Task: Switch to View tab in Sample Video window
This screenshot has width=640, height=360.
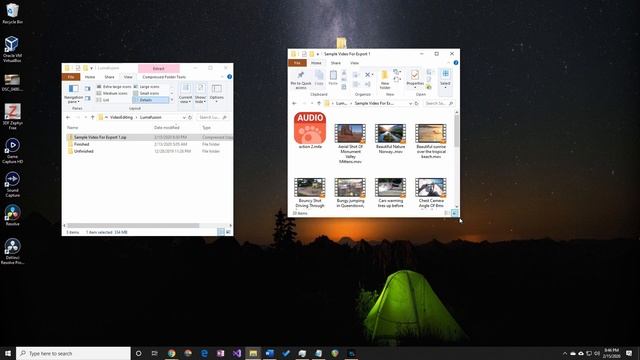Action: (354, 63)
